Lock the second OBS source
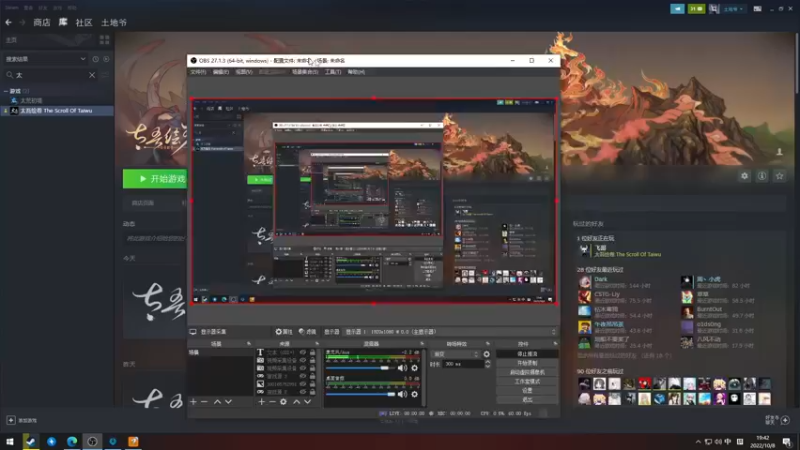 [312, 360]
